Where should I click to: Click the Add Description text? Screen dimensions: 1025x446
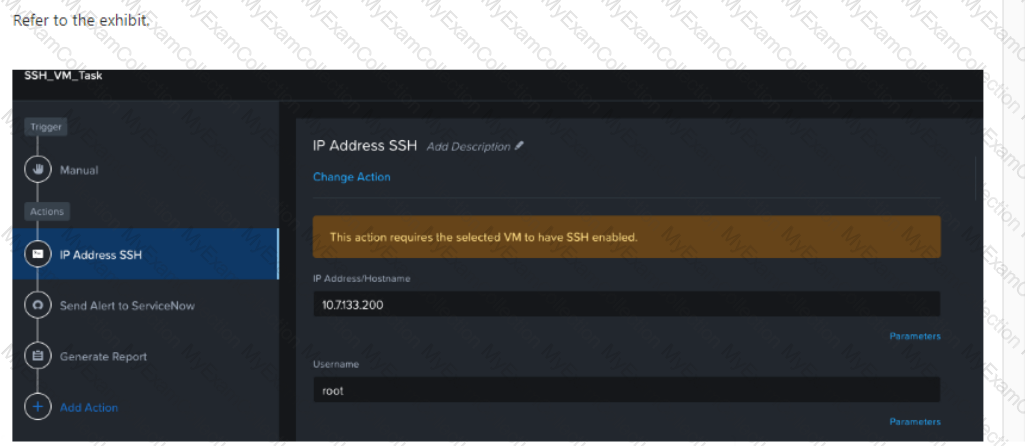coord(468,146)
